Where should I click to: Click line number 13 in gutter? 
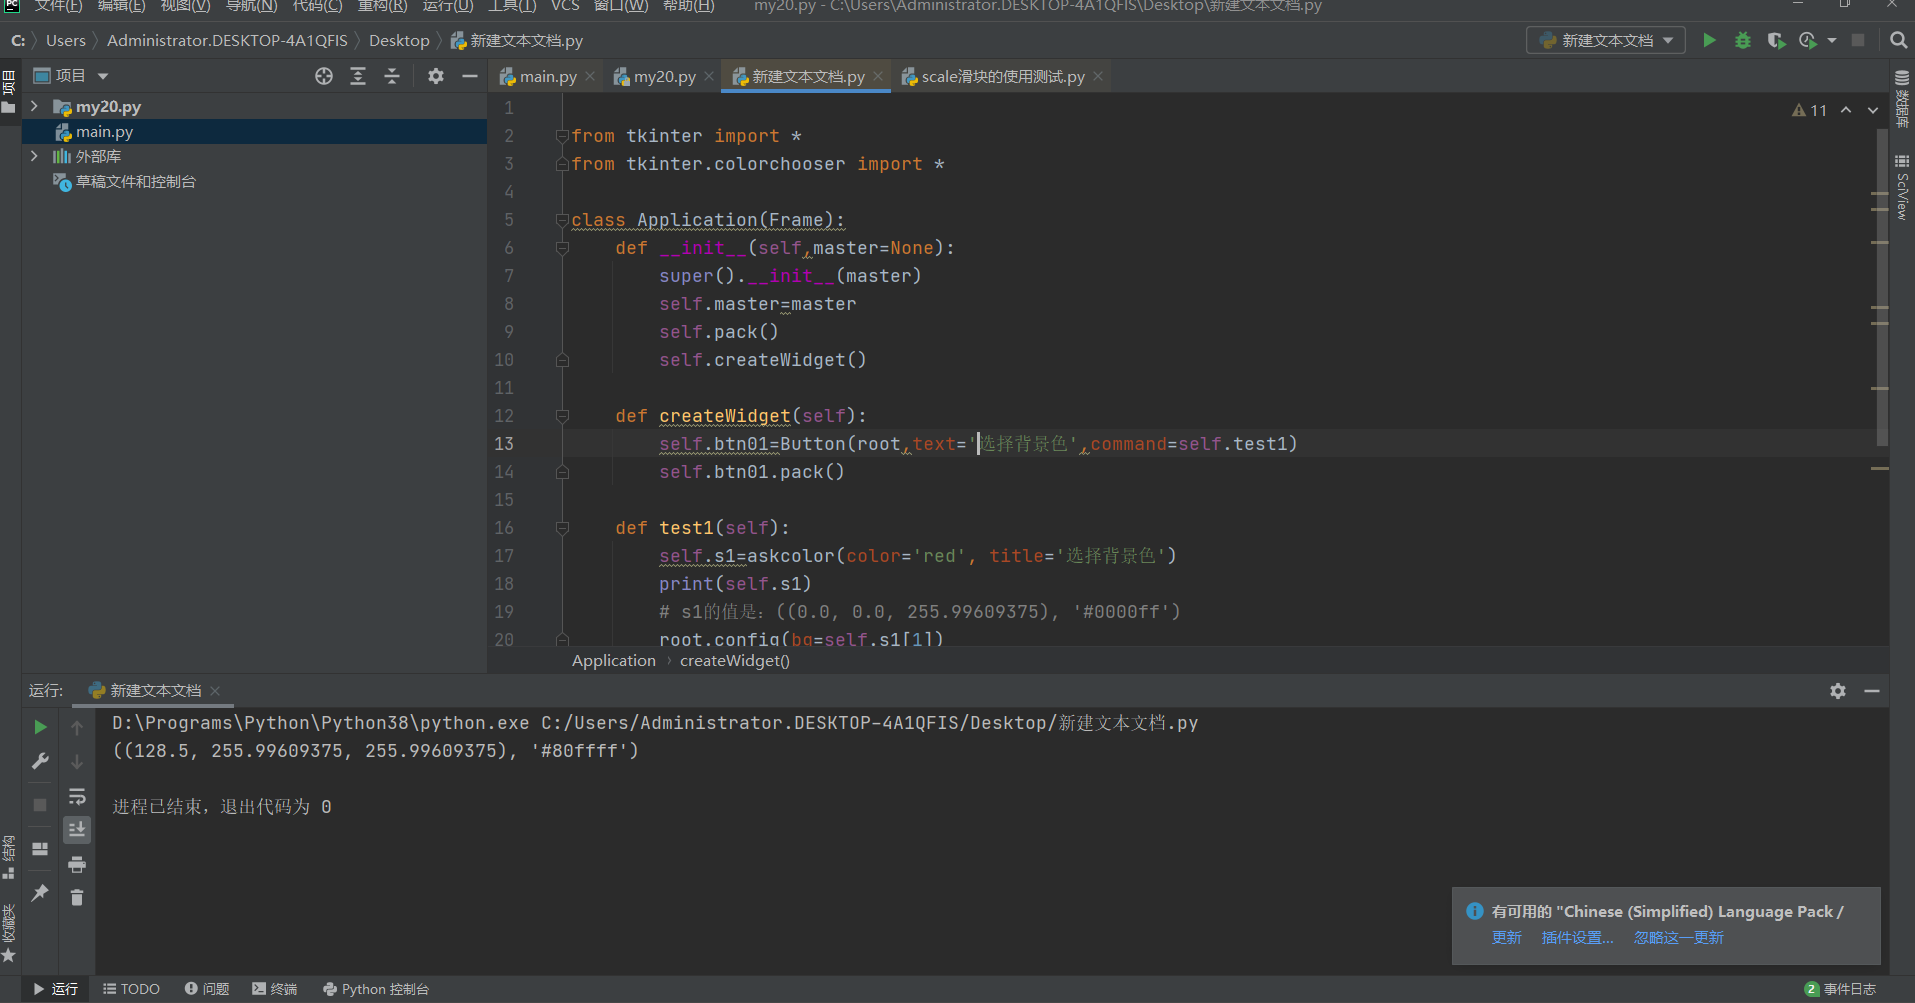point(504,444)
